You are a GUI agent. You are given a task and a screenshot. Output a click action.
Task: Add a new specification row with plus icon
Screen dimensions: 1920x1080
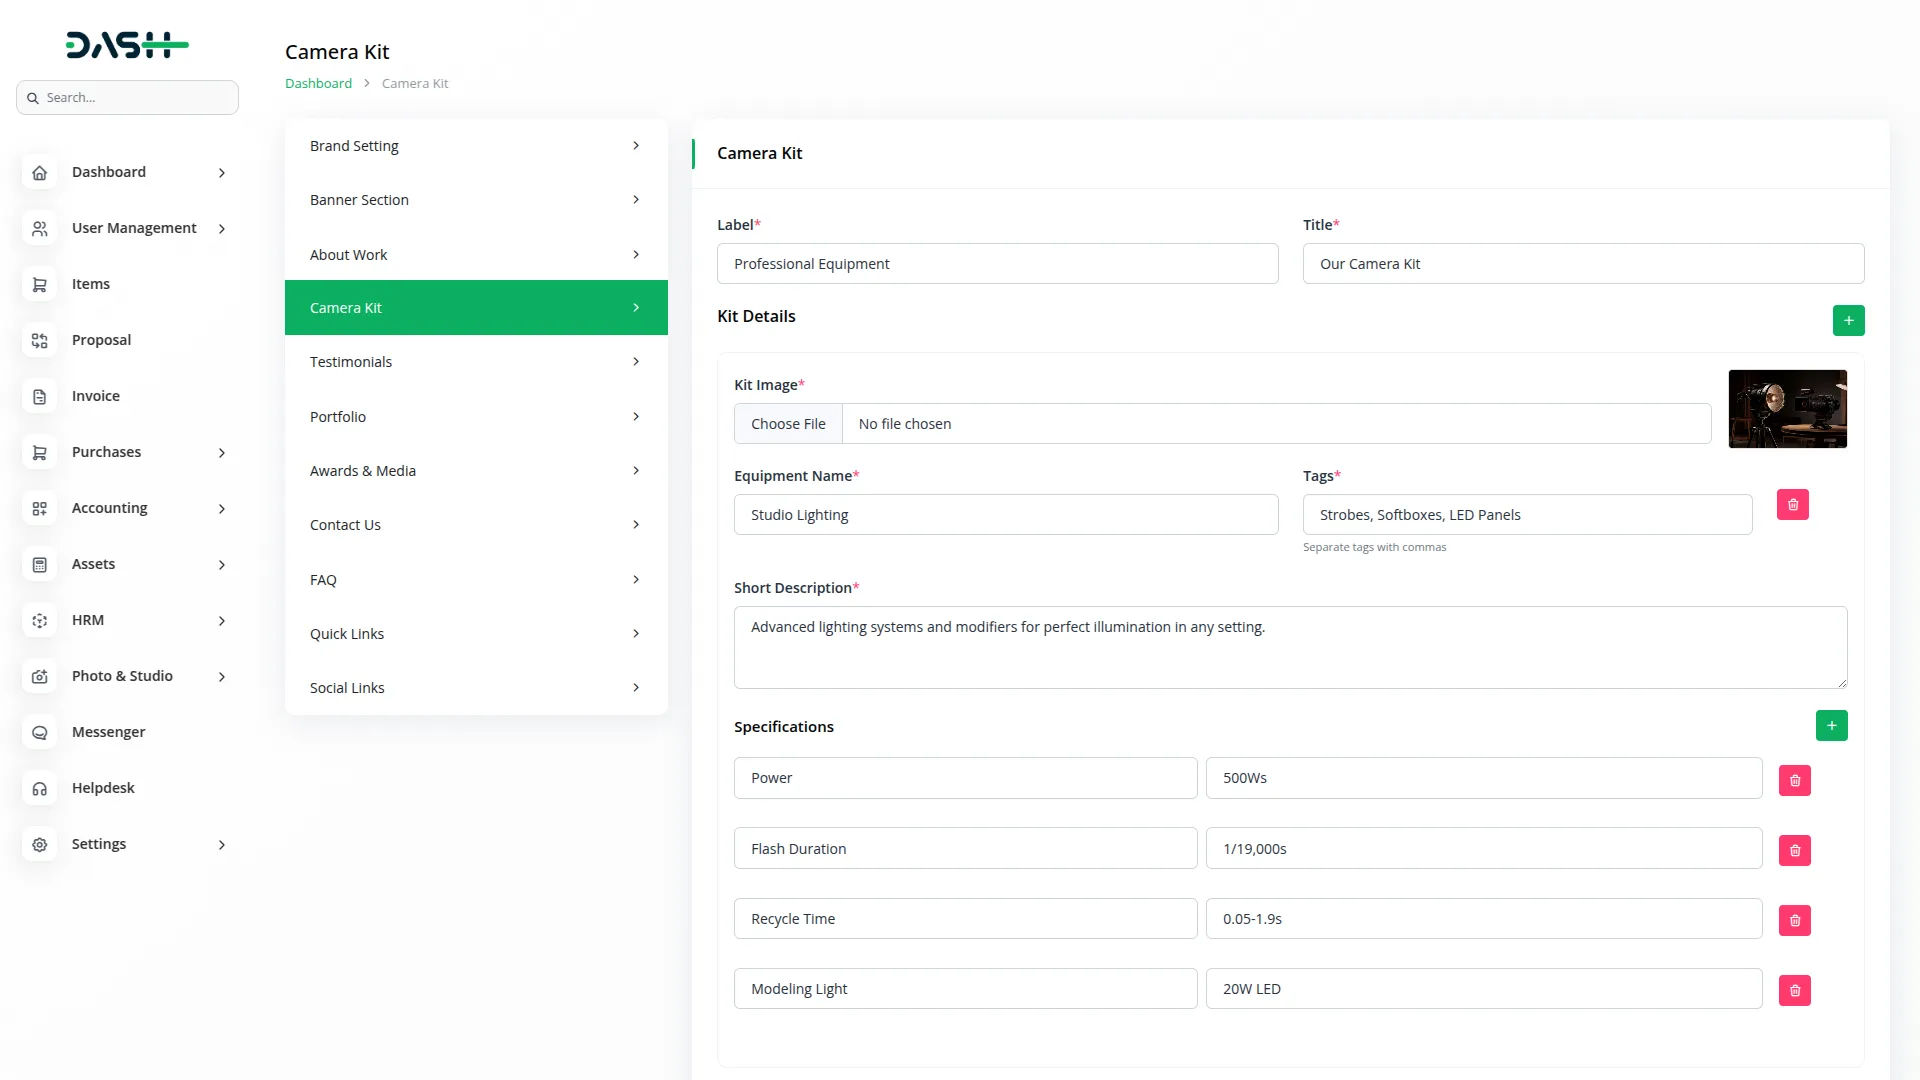[1831, 726]
